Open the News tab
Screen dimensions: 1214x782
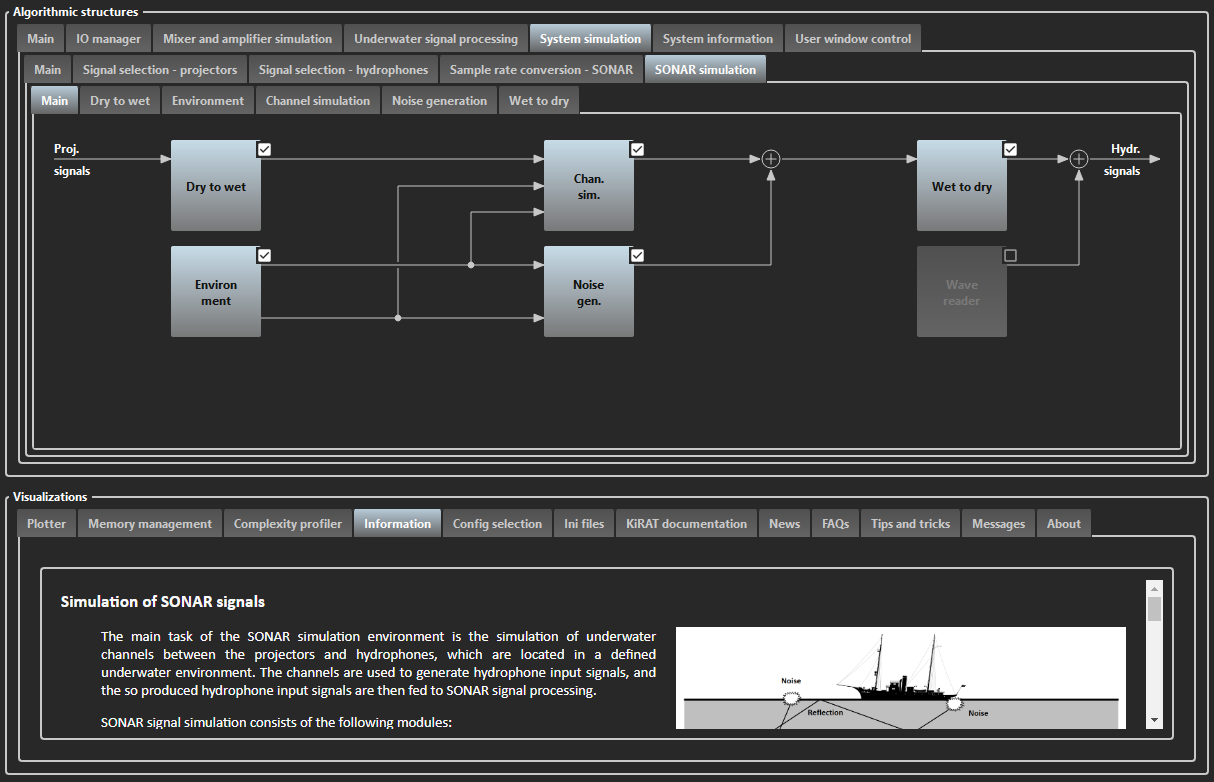click(x=785, y=524)
